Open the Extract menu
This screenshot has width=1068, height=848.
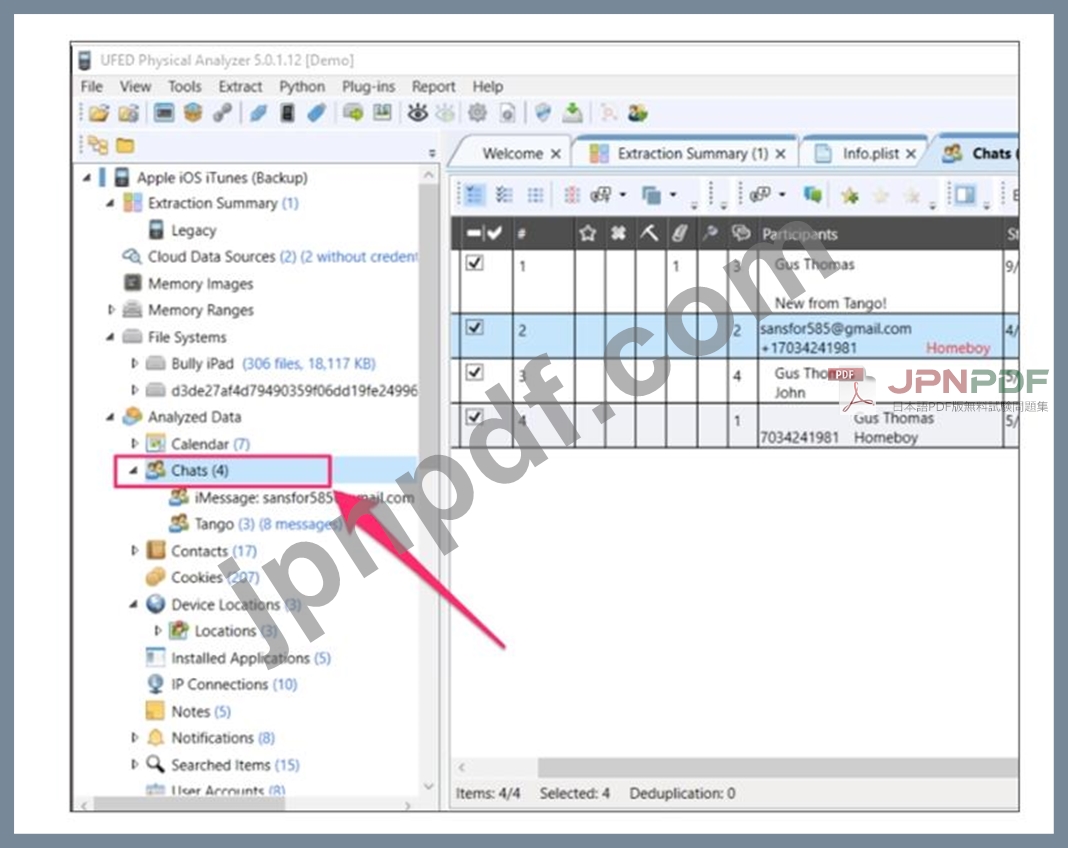click(x=240, y=87)
